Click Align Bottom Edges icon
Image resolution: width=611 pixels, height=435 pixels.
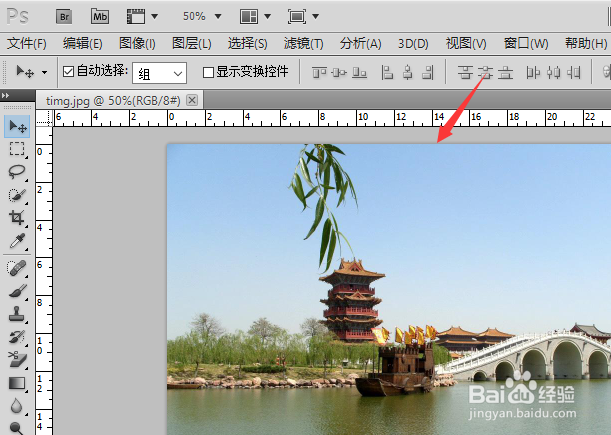pyautogui.click(x=359, y=72)
